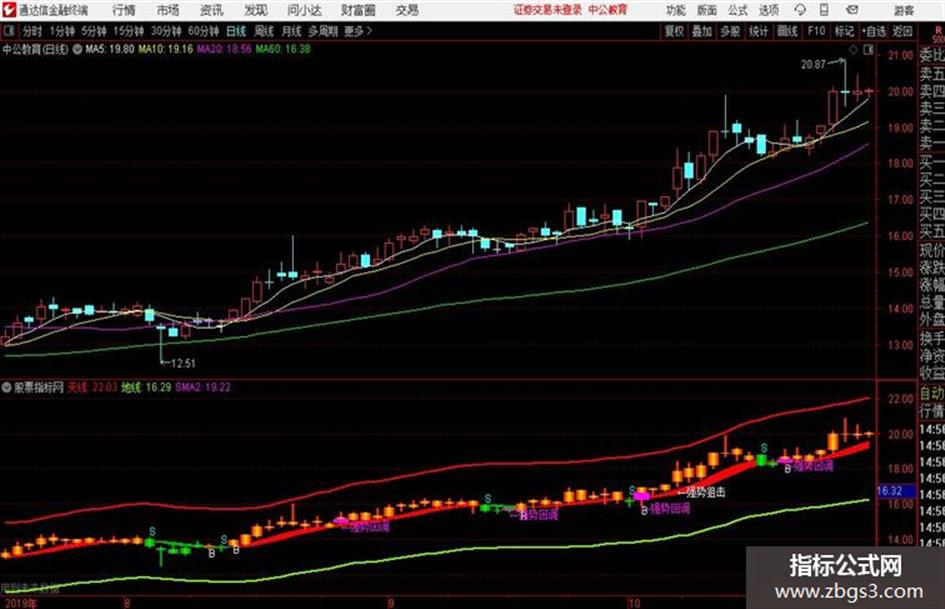Toggle the panel icon left of 分时

point(9,31)
